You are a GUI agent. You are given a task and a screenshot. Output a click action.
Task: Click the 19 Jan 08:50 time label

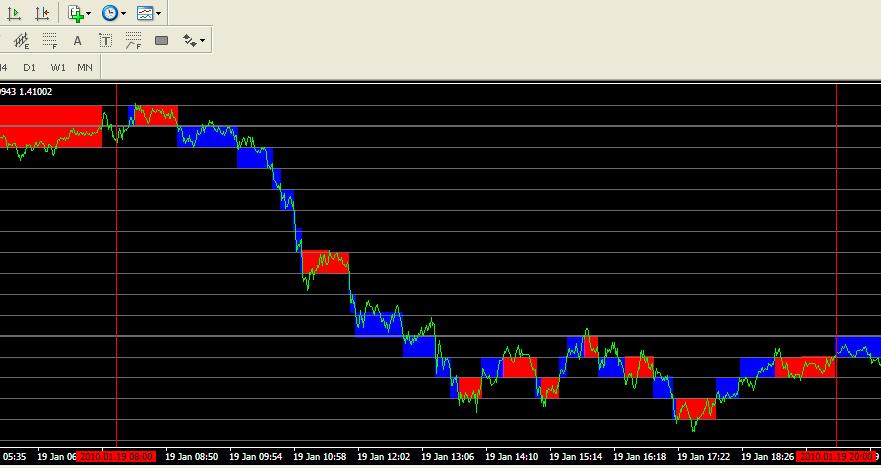[192, 456]
